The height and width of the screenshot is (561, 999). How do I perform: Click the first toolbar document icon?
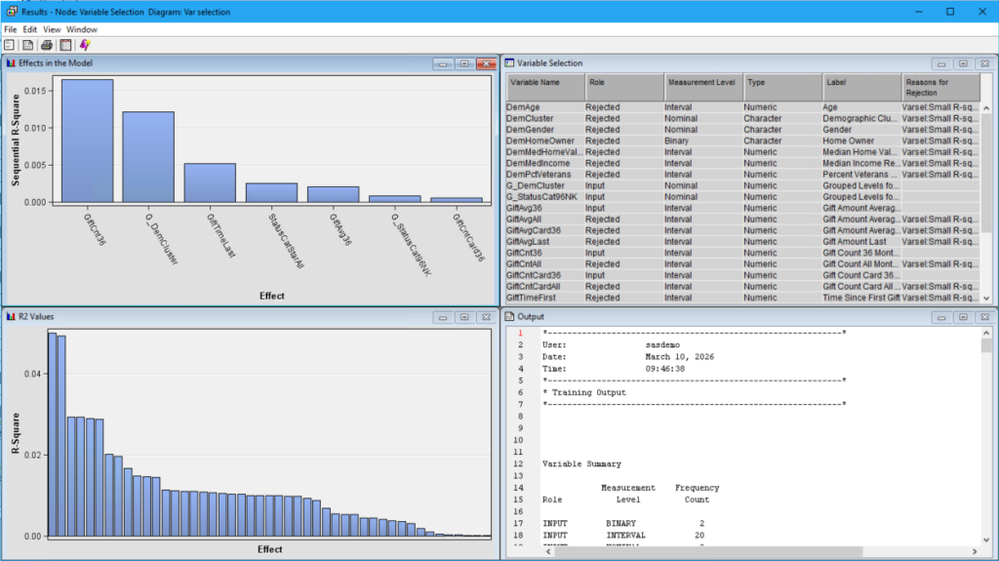(x=9, y=45)
